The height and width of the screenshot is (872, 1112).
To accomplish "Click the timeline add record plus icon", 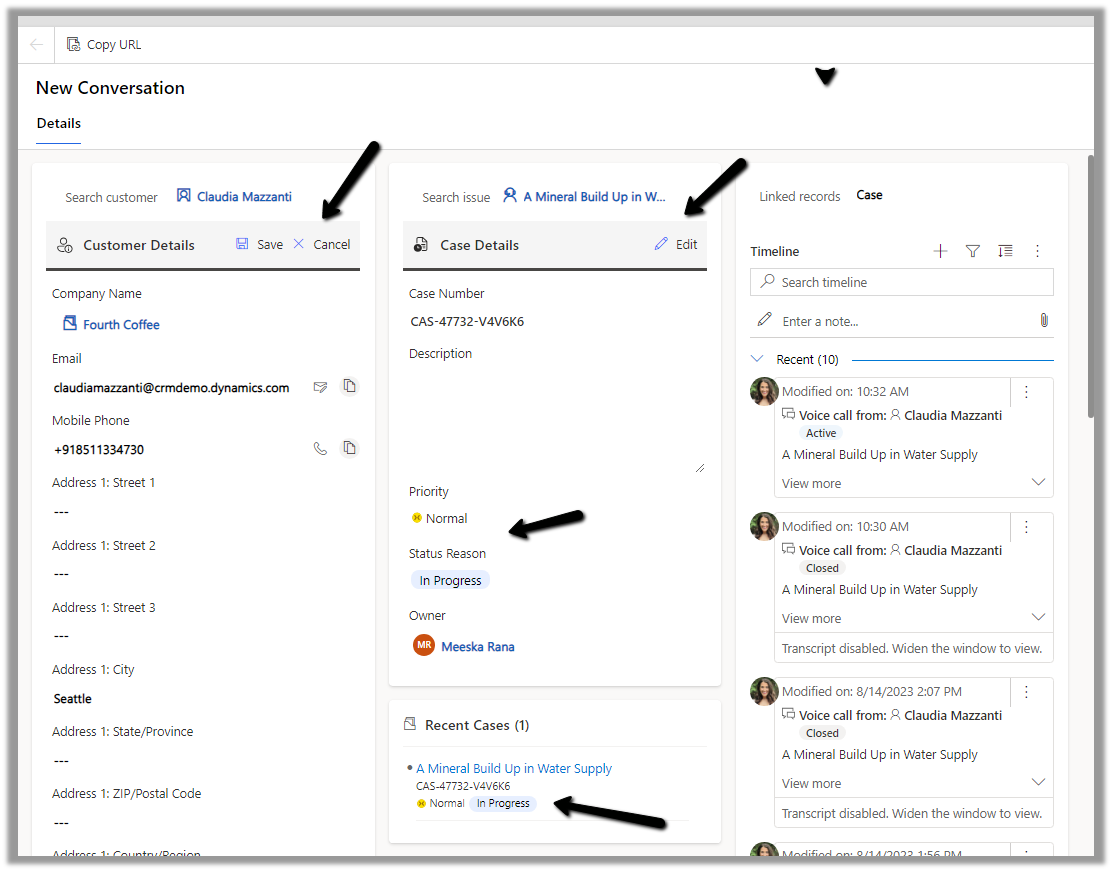I will (x=940, y=252).
